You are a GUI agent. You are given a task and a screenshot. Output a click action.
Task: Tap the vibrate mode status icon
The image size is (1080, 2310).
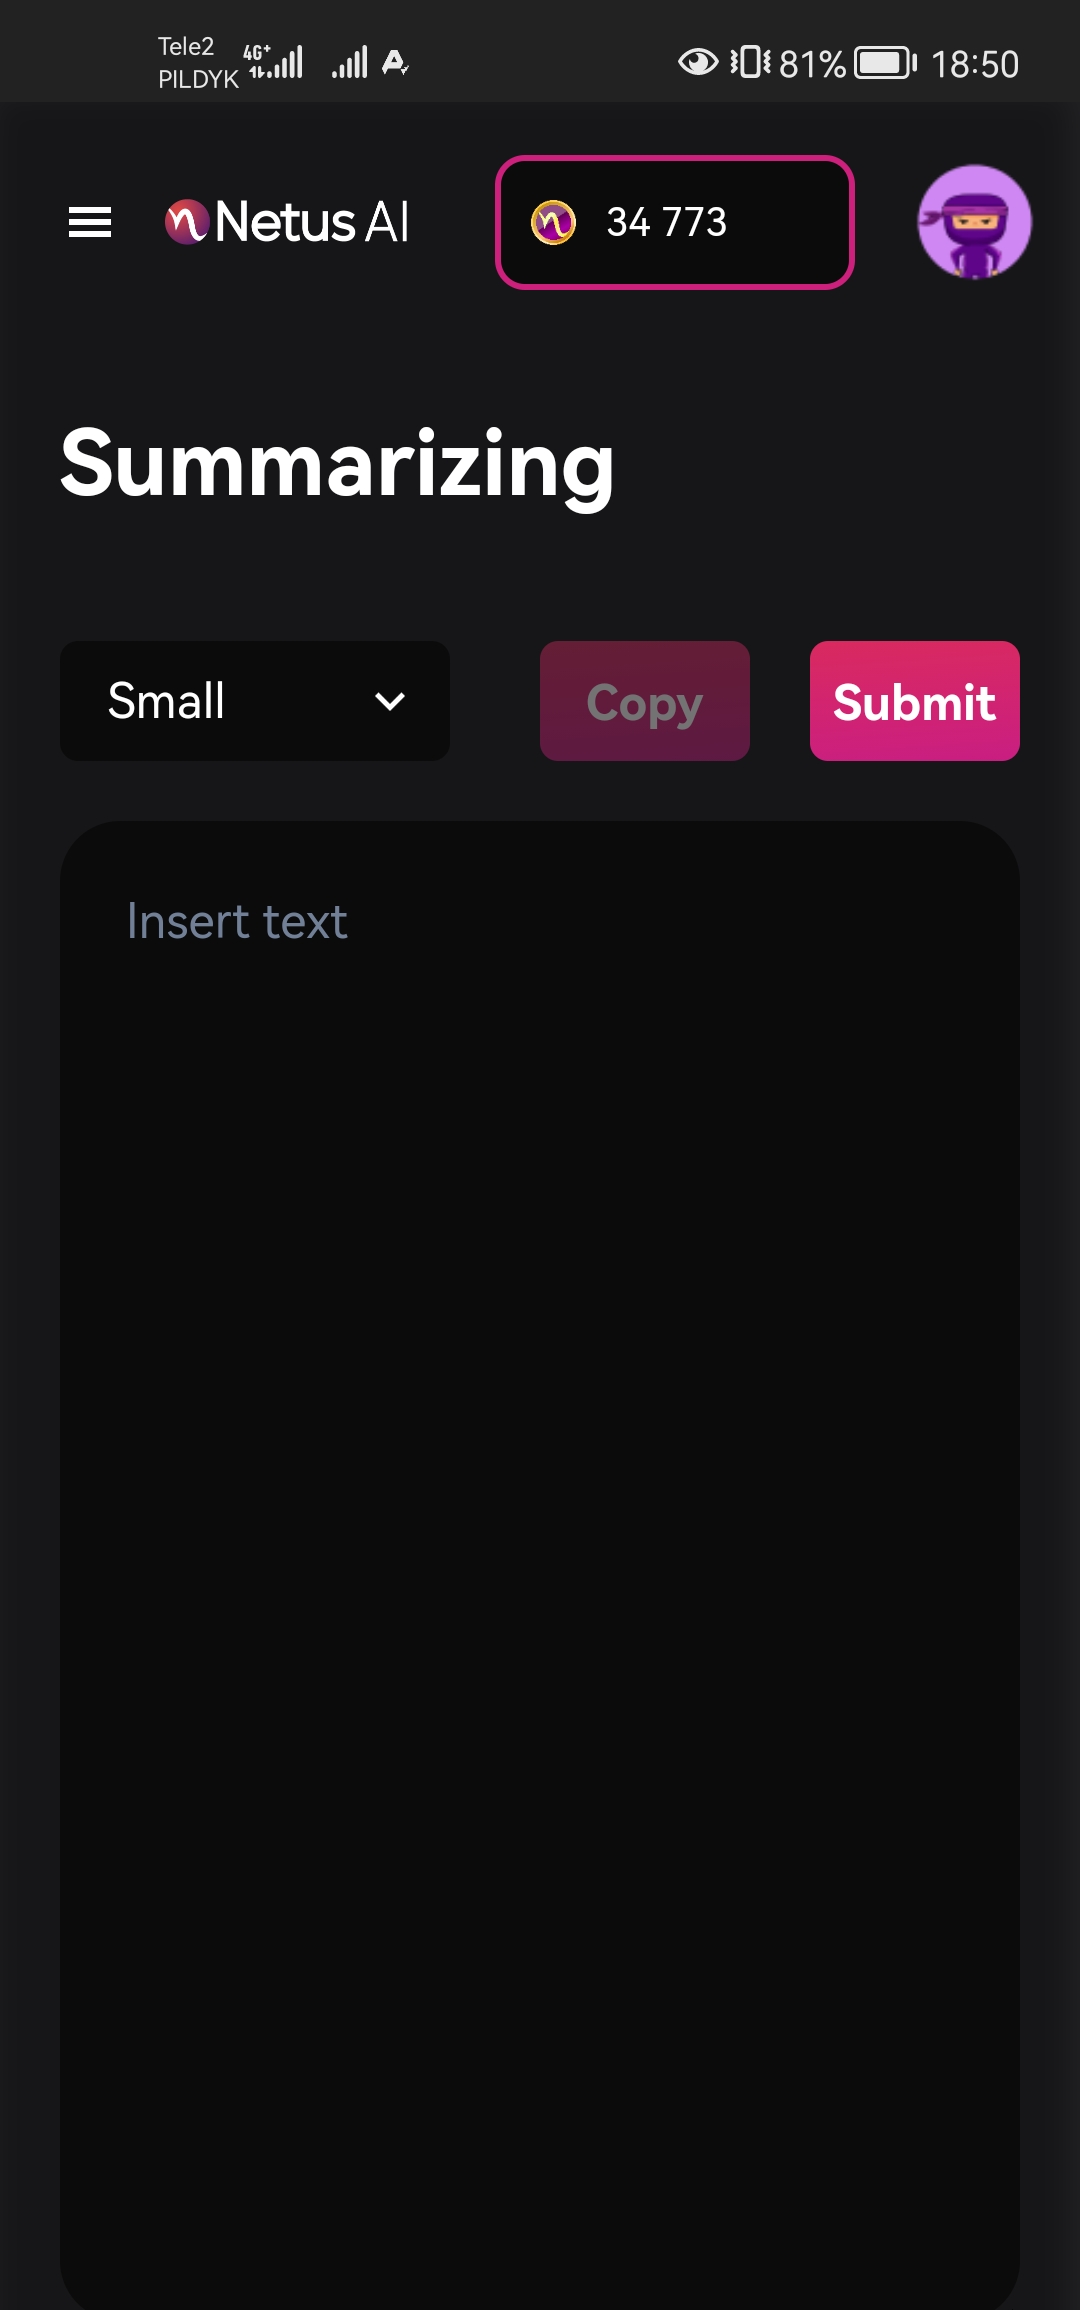click(750, 63)
